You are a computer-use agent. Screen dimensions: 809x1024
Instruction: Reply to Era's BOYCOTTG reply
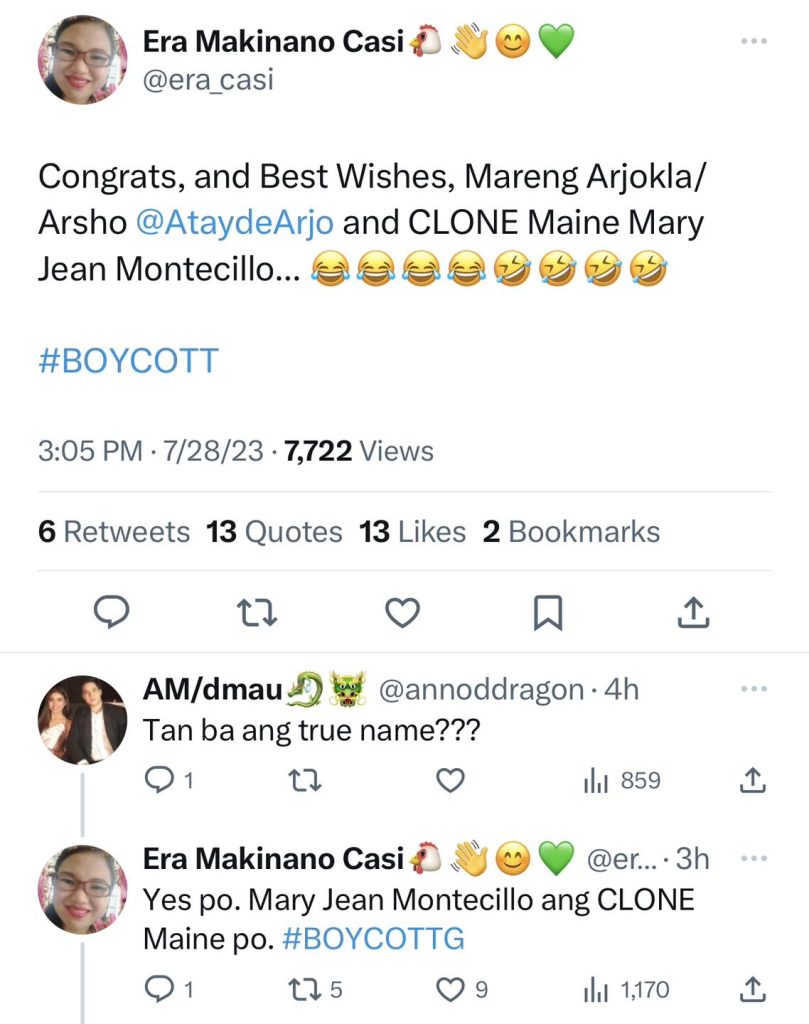pyautogui.click(x=160, y=990)
